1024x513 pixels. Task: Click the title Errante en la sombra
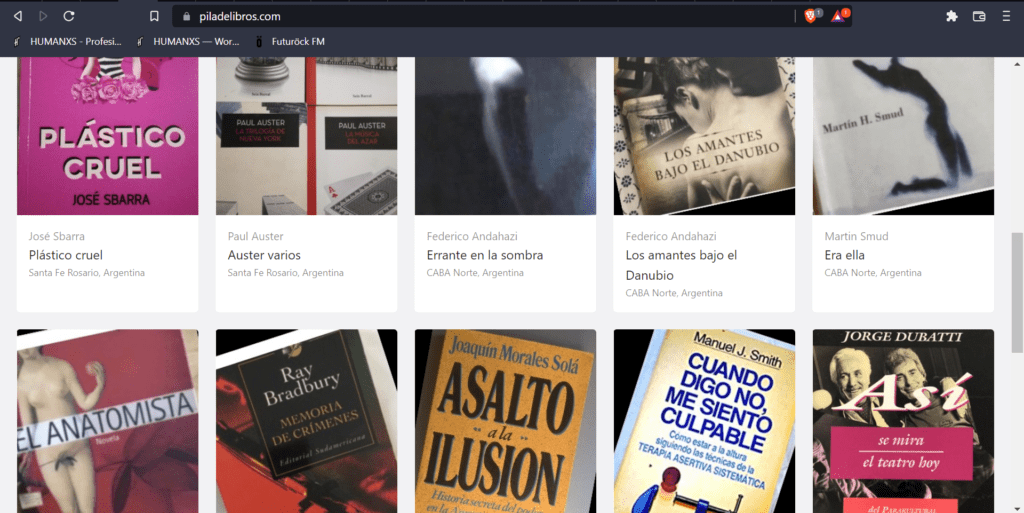pyautogui.click(x=485, y=255)
